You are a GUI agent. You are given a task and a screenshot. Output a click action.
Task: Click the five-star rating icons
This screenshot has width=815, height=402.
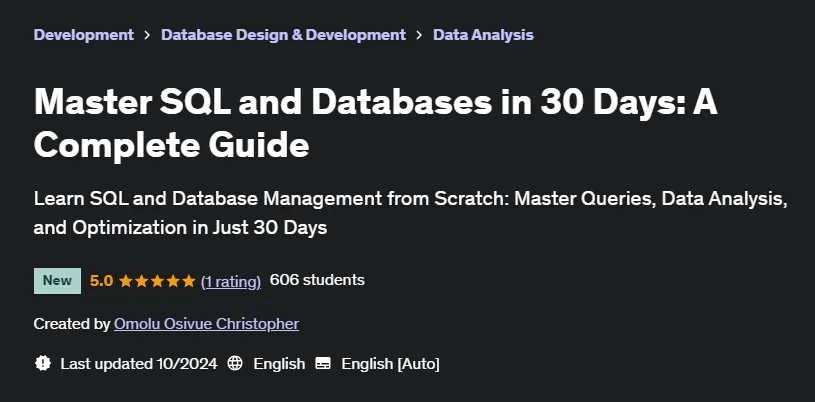pos(157,281)
